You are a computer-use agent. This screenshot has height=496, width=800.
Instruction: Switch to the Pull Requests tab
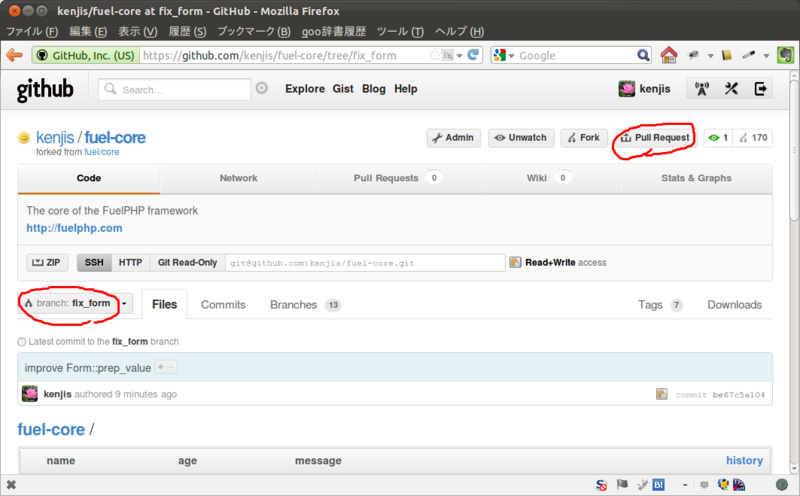point(397,178)
